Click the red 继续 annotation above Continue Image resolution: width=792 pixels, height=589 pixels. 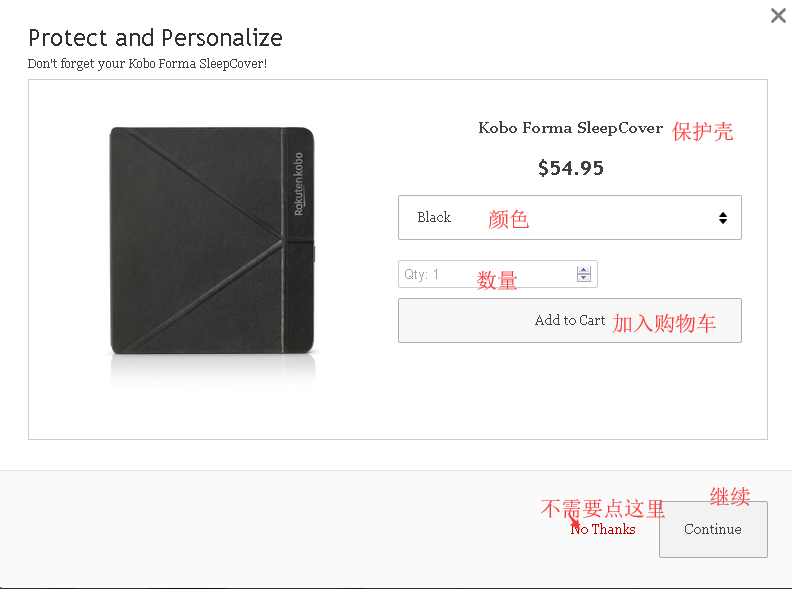[x=730, y=496]
